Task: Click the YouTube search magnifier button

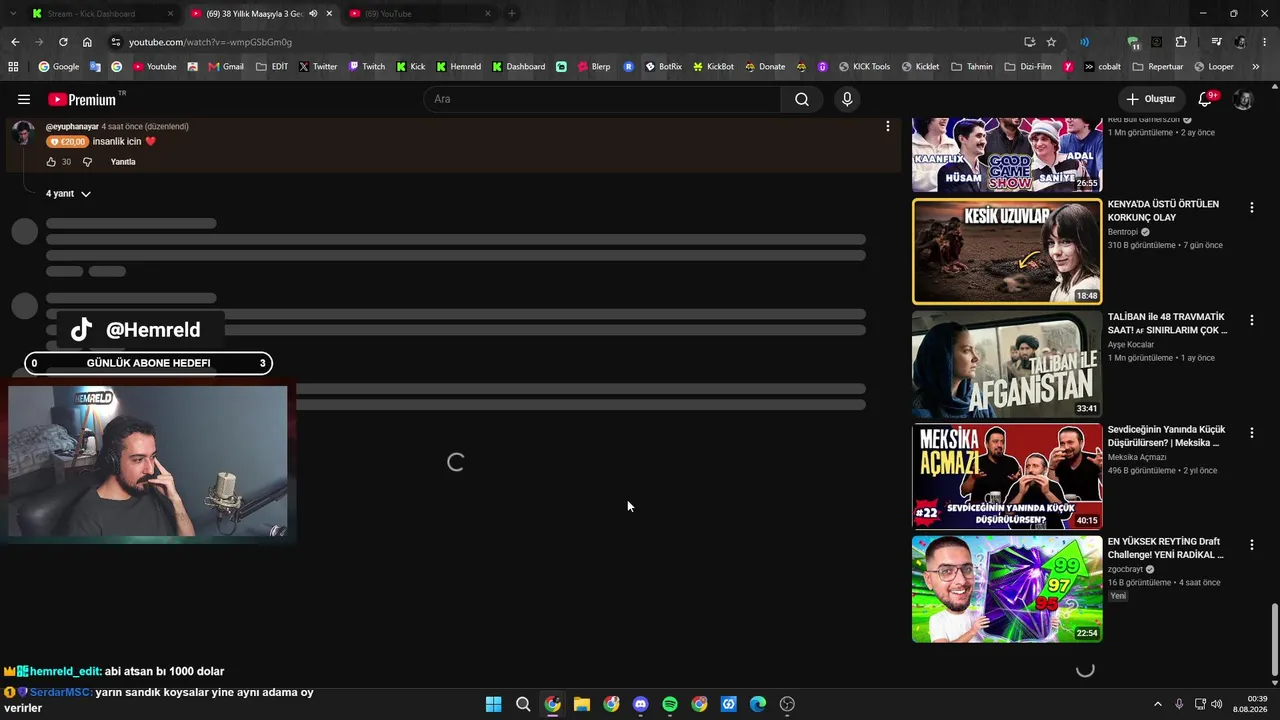Action: (x=802, y=99)
